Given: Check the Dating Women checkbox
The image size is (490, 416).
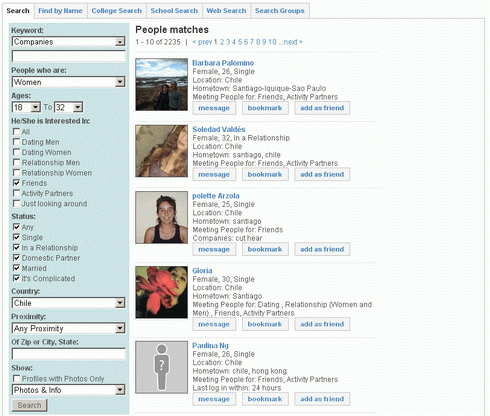Looking at the screenshot, I should 16,152.
